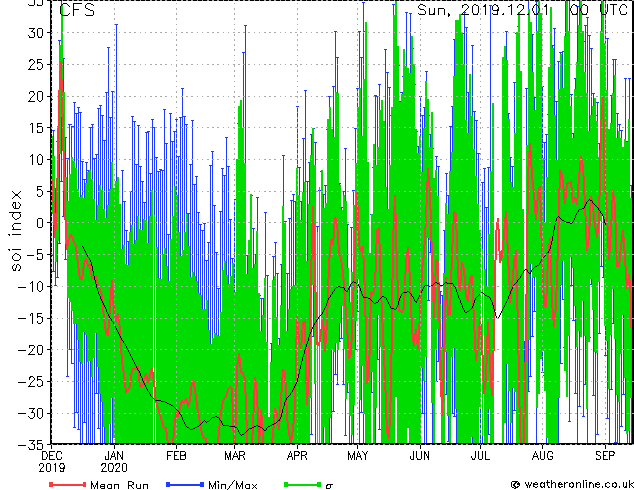Click the -10 y-axis tick label
Screen dimensions: 634x490
(32, 287)
